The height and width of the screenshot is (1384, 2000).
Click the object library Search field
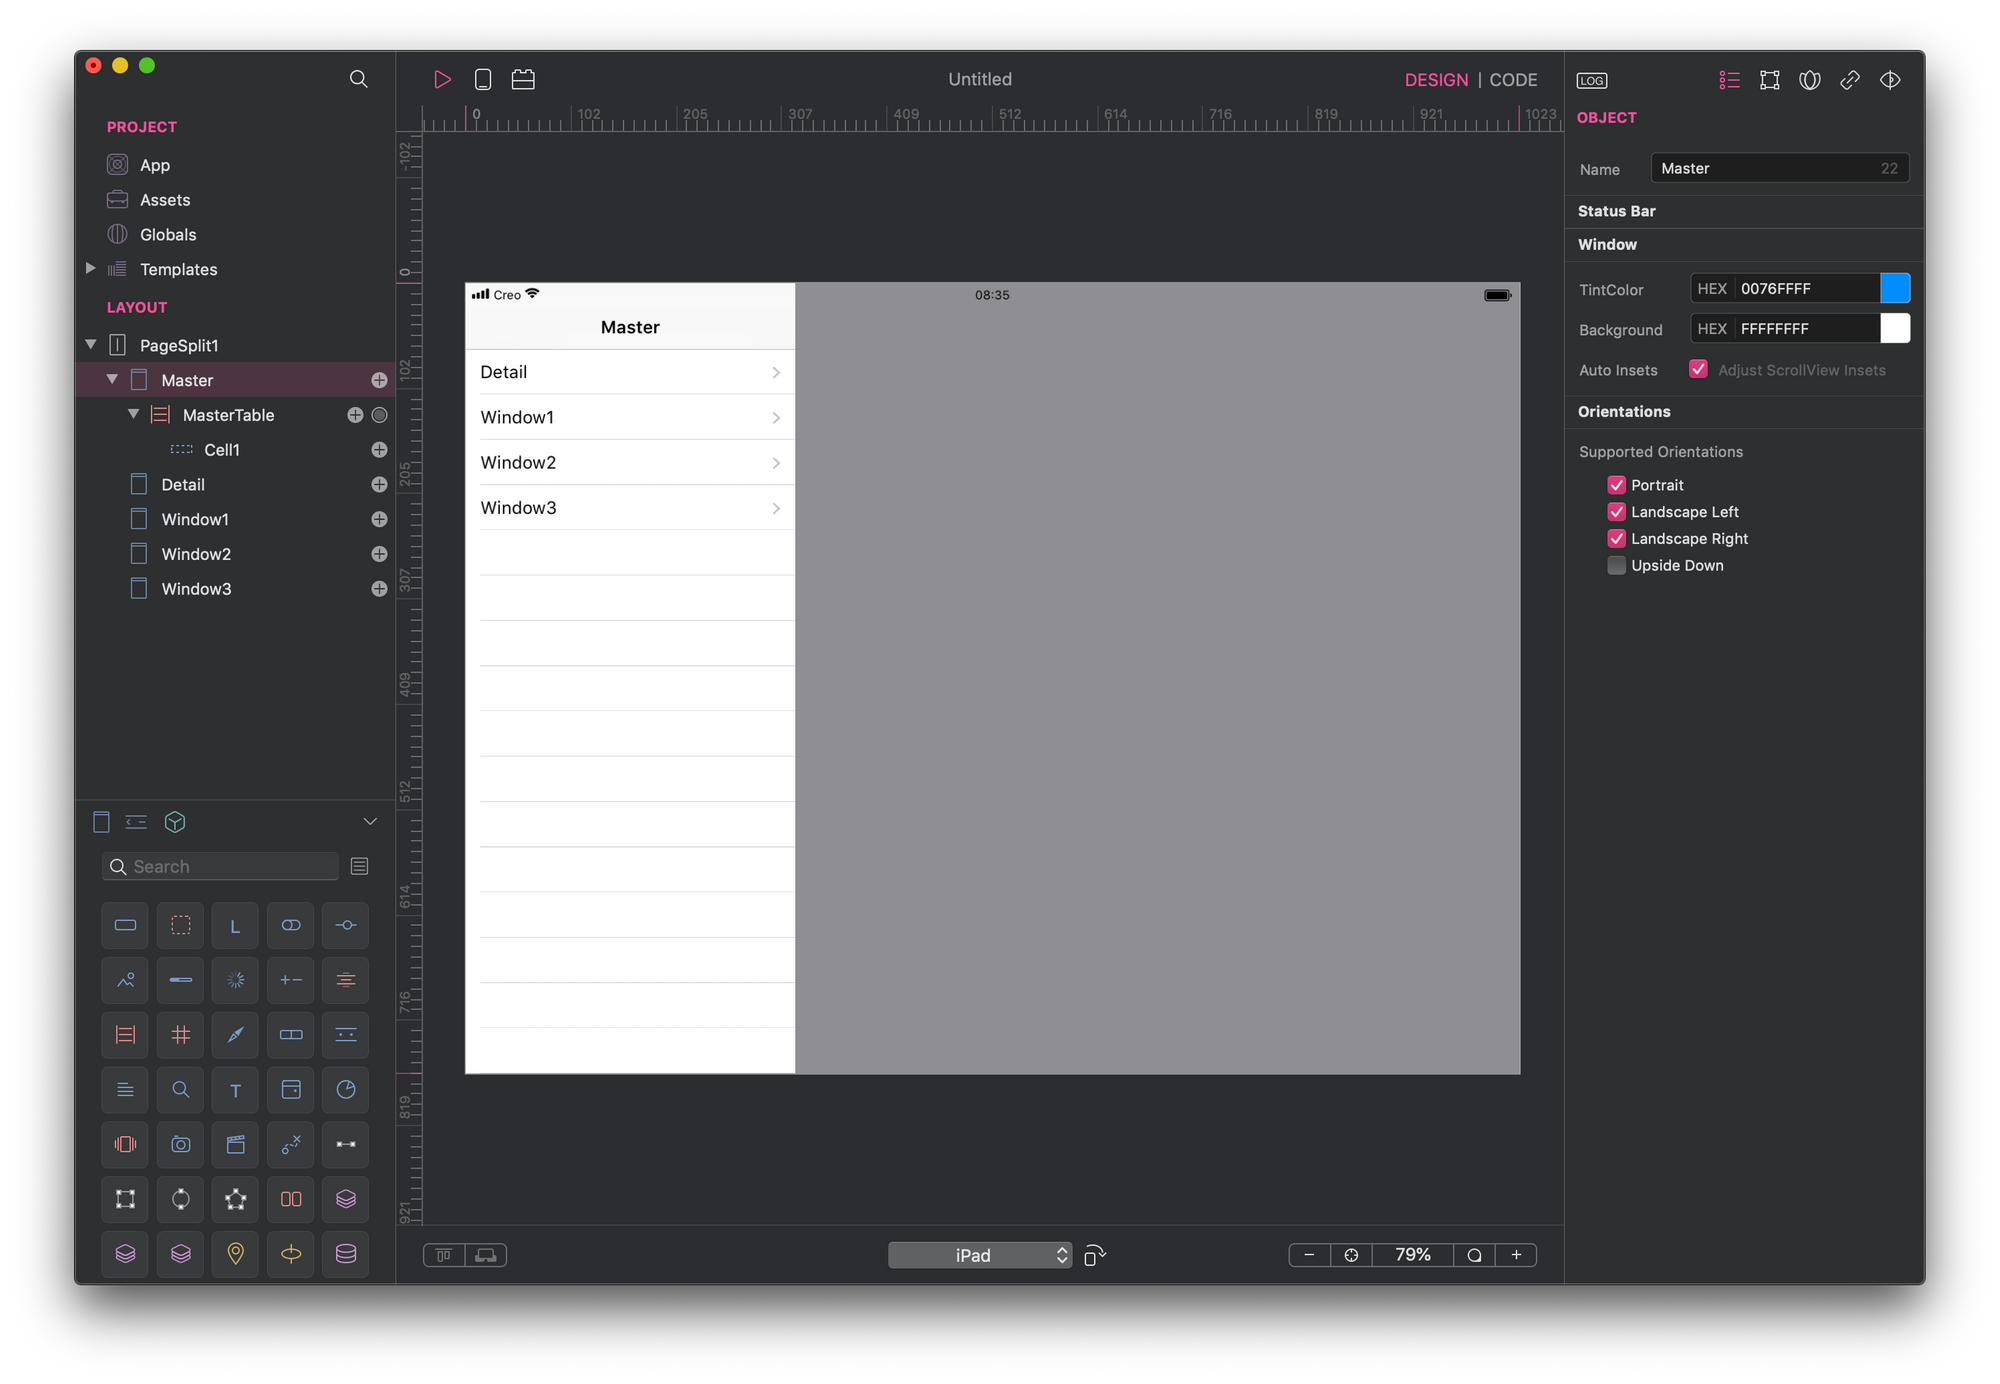230,867
